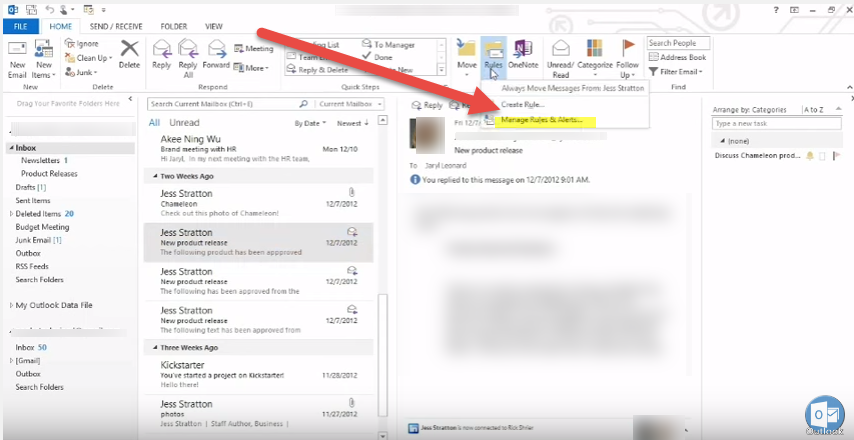Collapse the Three Weeks Ago group
This screenshot has height=440, width=854.
click(155, 347)
